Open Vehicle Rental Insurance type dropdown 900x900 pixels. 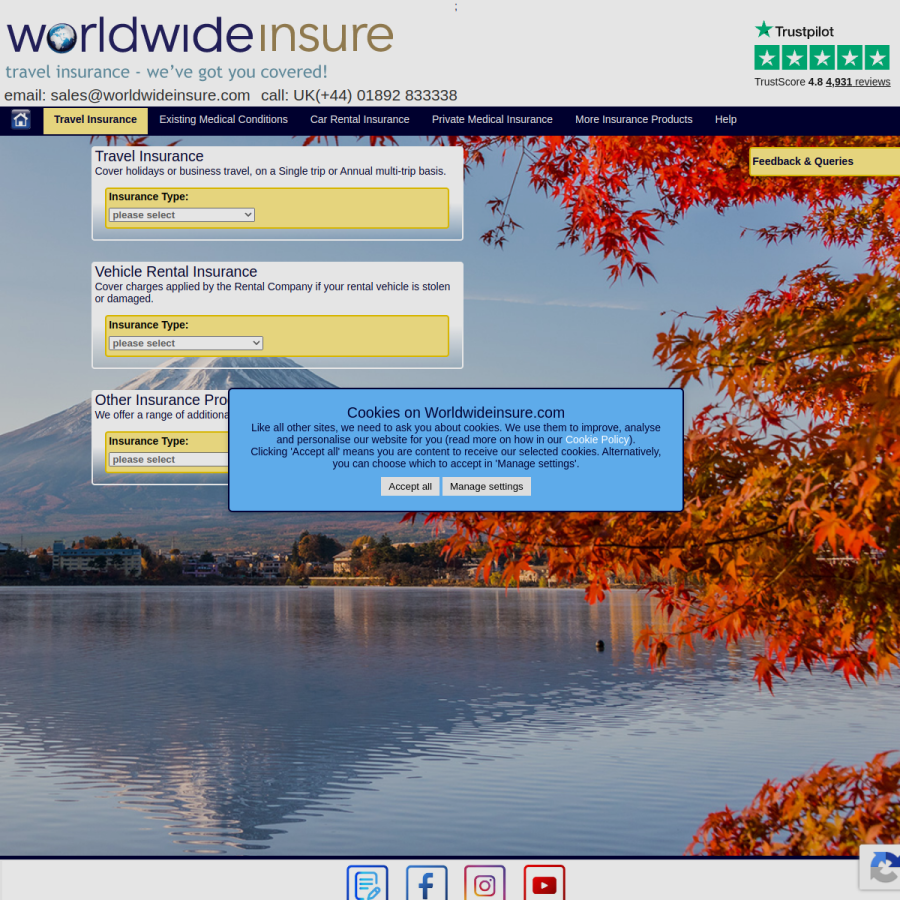click(185, 343)
